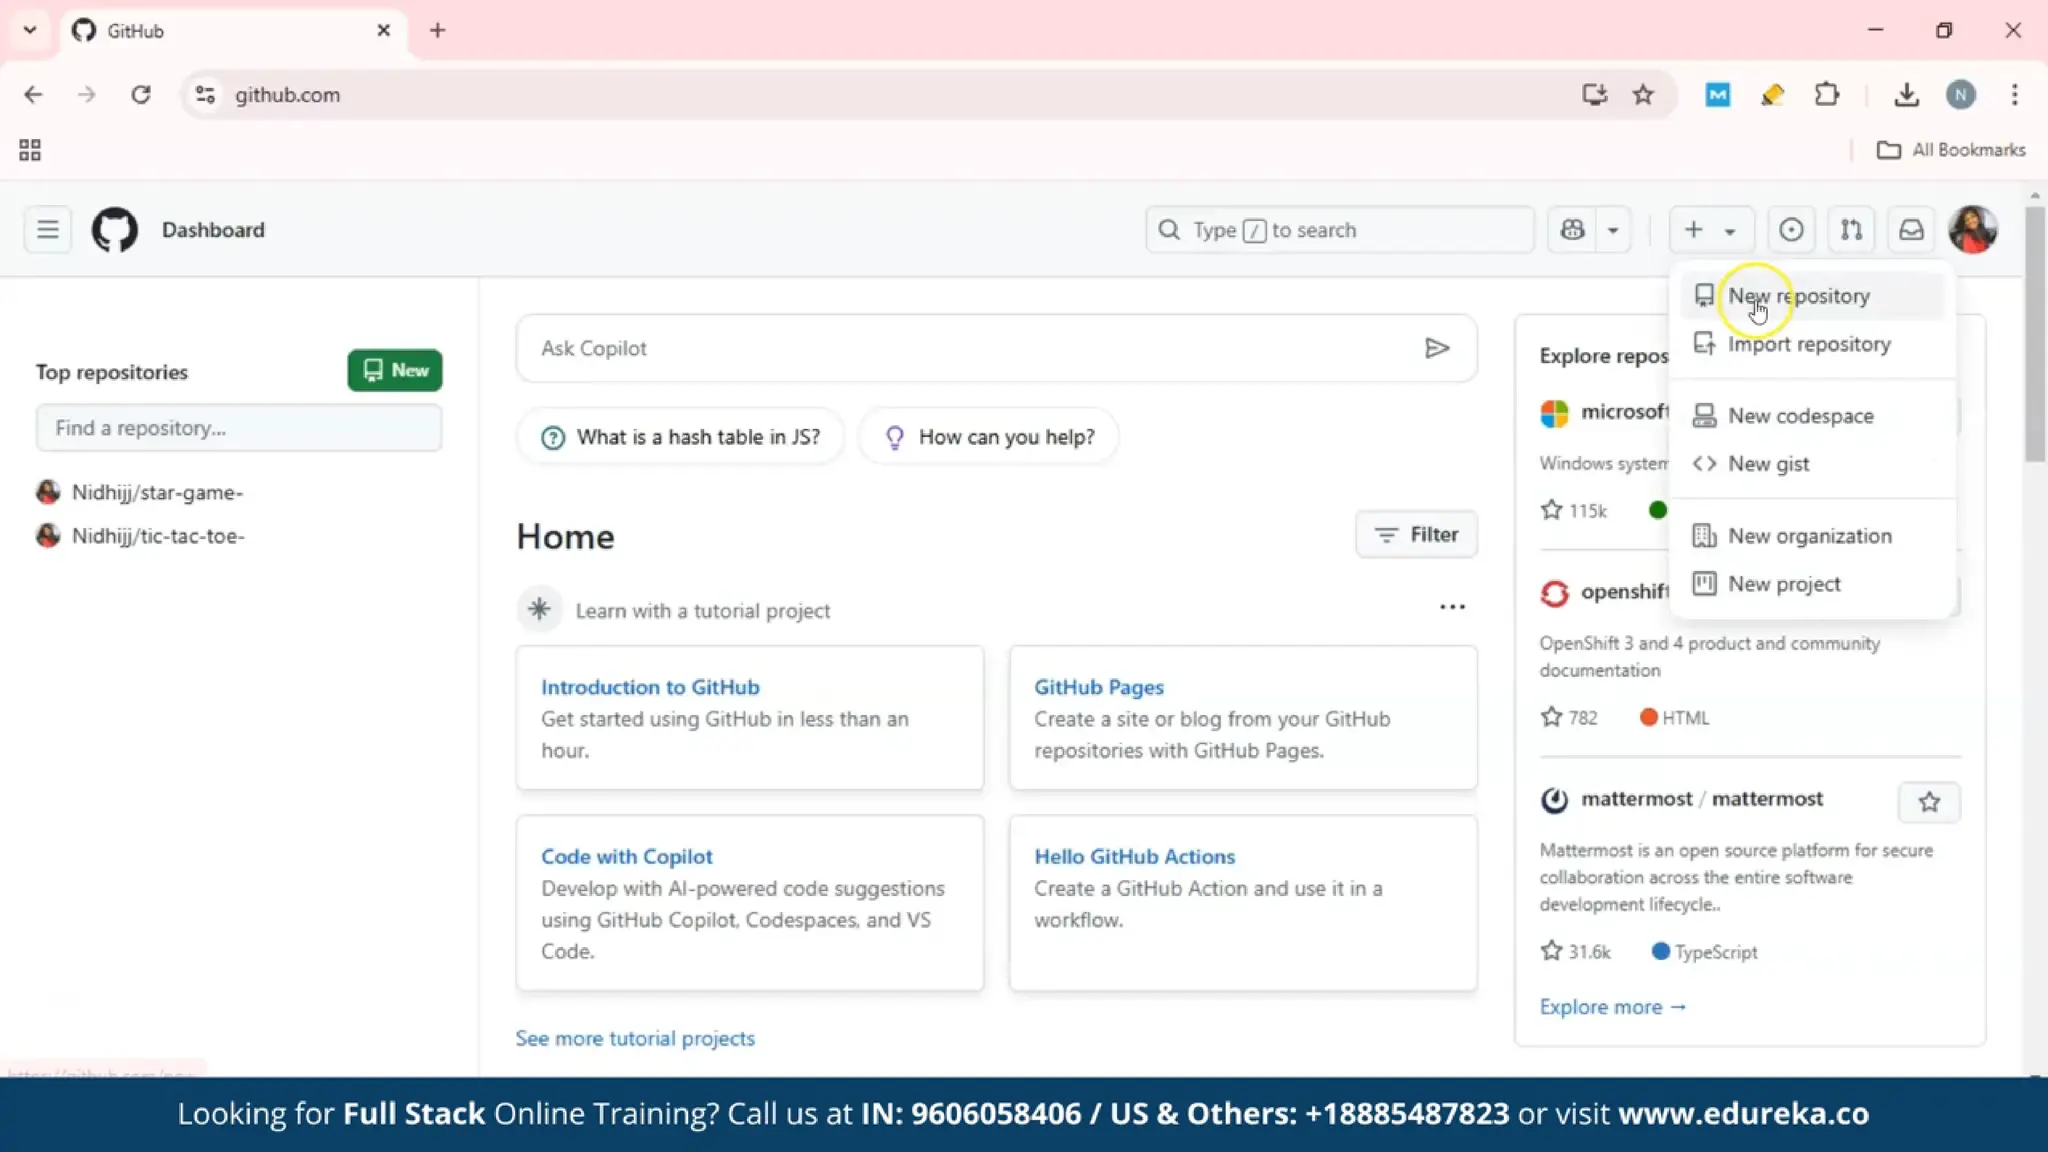Click the tutorial project sparkle icon
2048x1152 pixels.
539,609
